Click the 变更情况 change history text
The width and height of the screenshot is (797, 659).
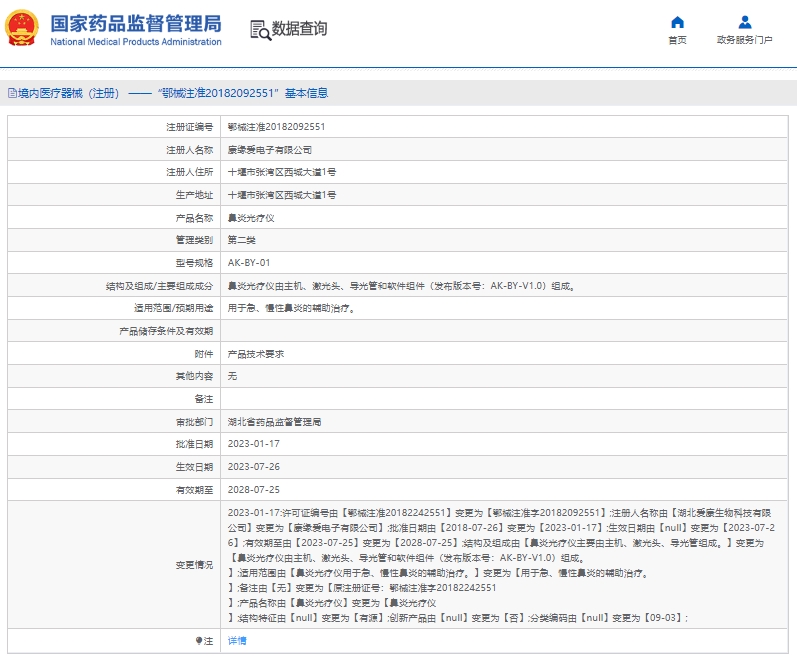coord(501,565)
